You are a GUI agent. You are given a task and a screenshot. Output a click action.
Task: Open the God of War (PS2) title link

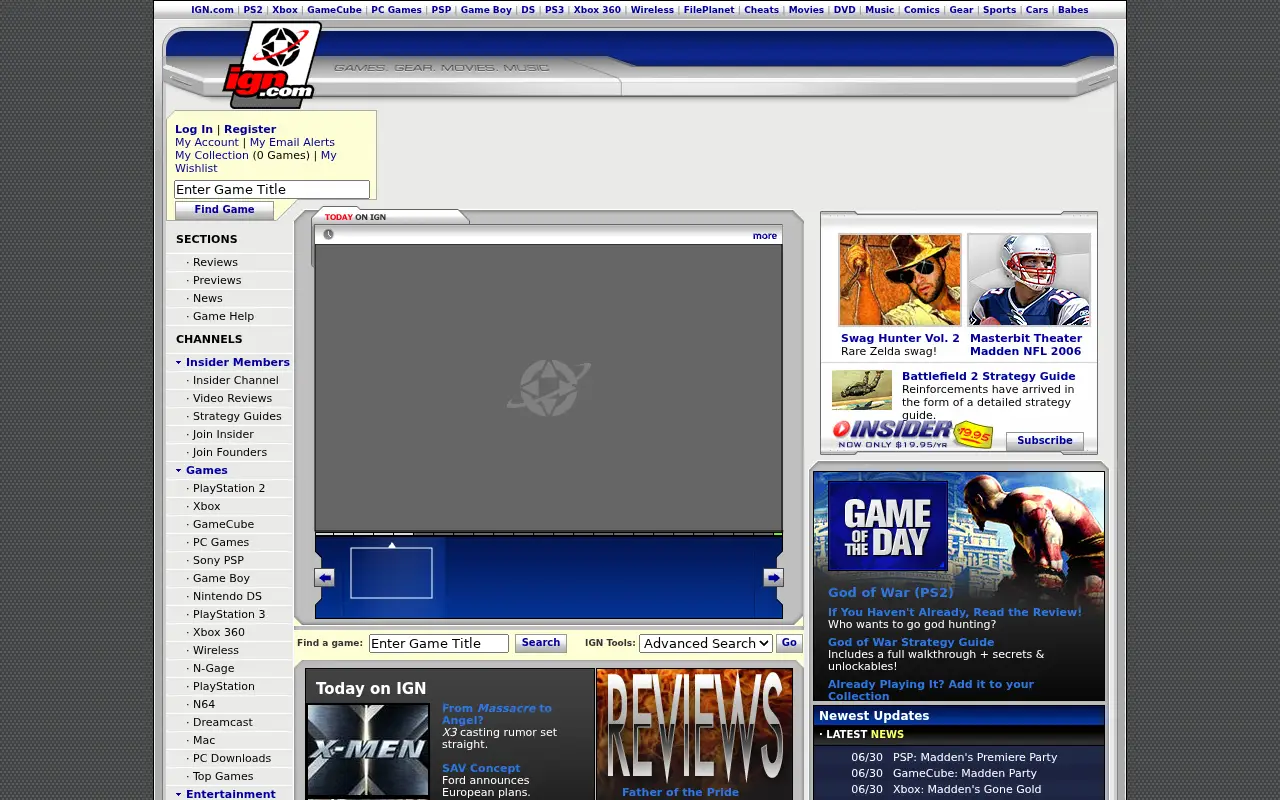(891, 592)
